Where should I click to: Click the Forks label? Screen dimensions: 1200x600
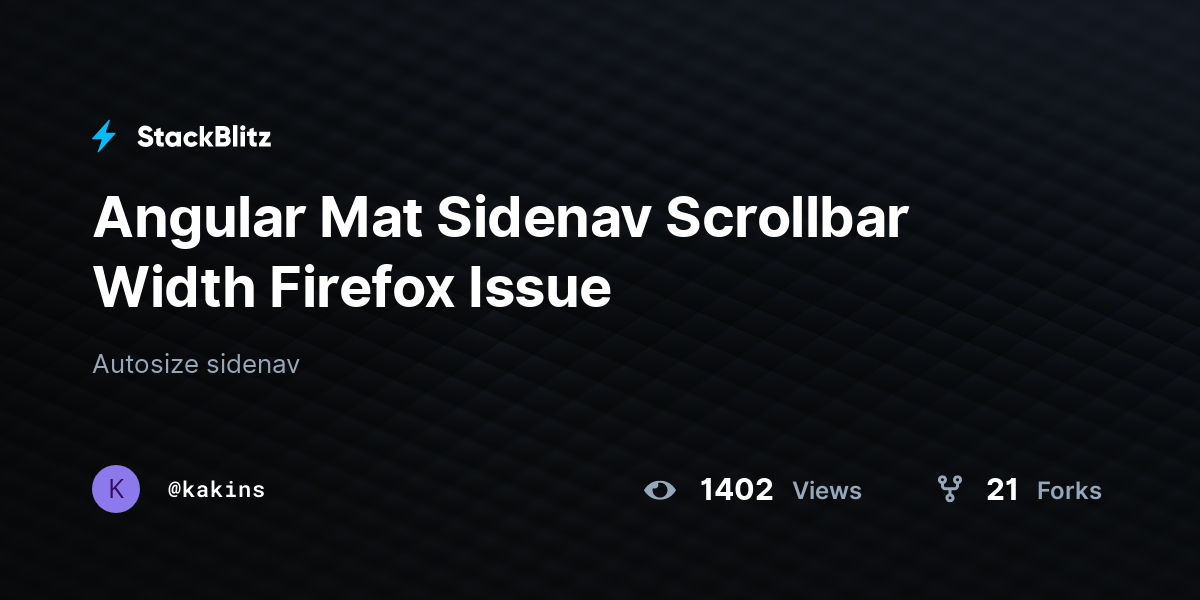1069,490
